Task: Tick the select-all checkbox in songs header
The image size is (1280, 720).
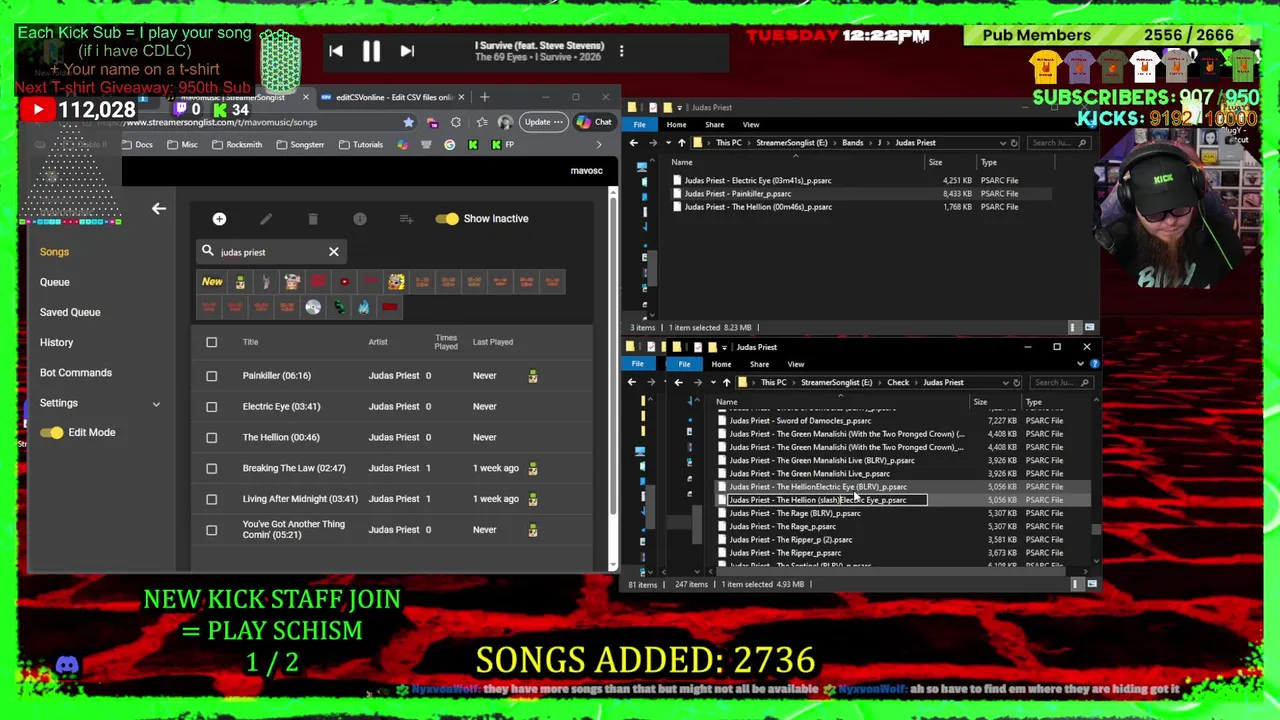Action: 211,342
